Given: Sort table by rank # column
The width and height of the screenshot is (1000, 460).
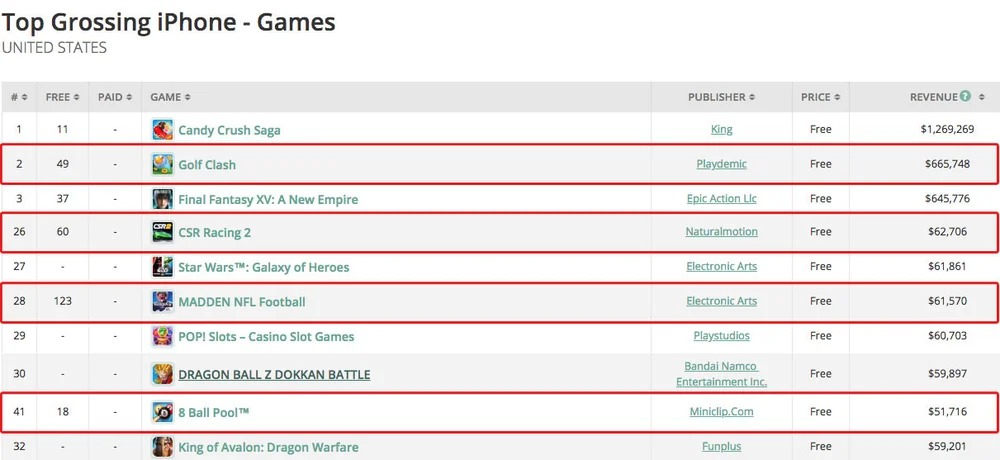Looking at the screenshot, I should point(19,97).
